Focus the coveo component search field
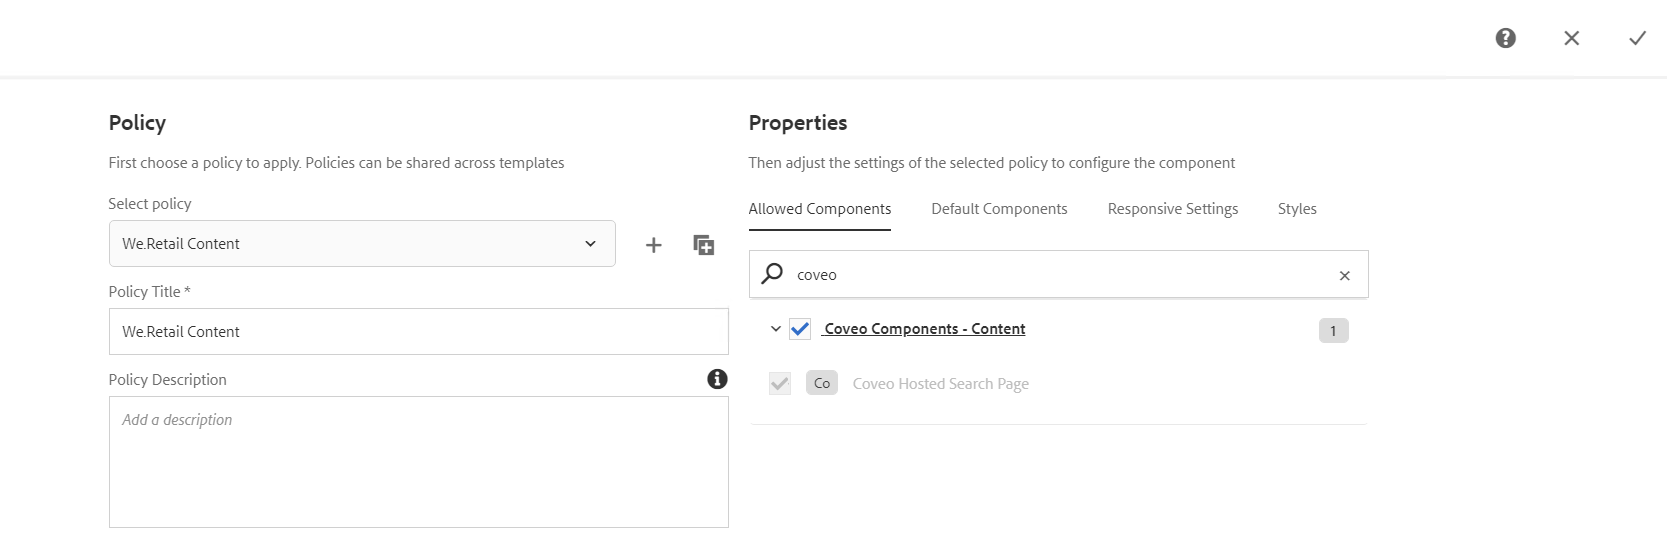This screenshot has height=538, width=1676. point(1059,274)
